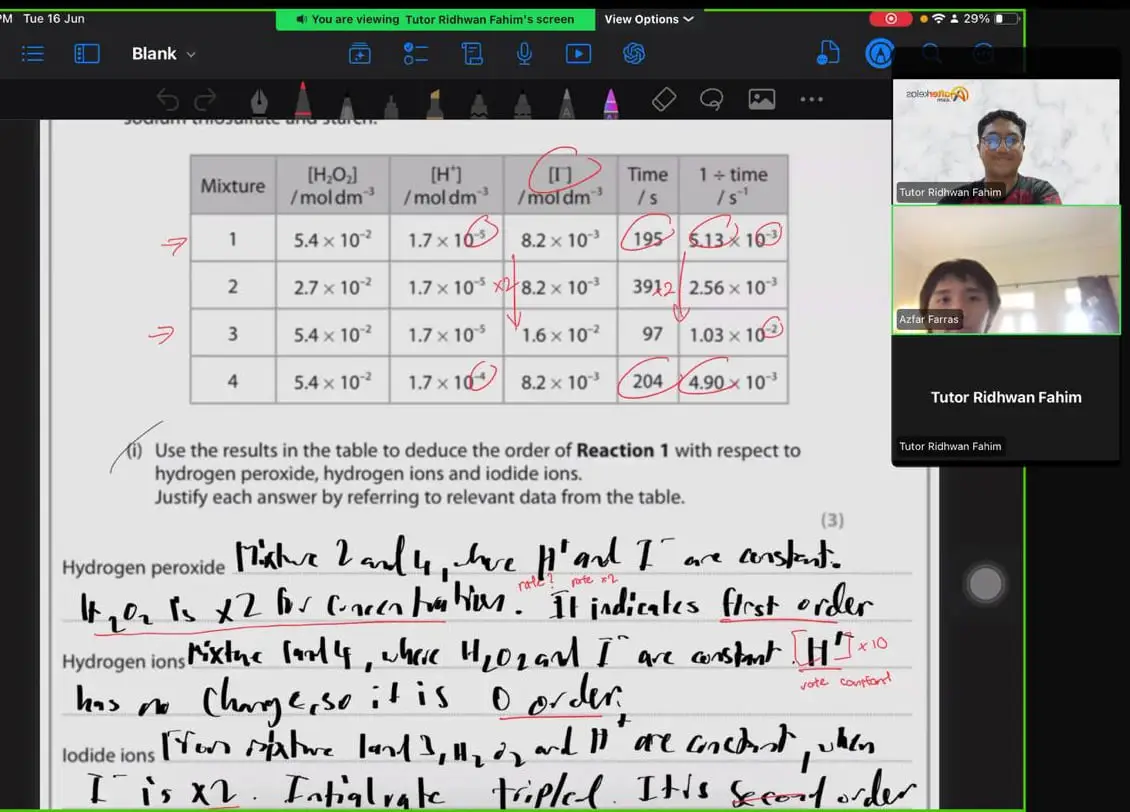The height and width of the screenshot is (812, 1130).
Task: Click the 'You are viewing' screen share banner
Action: [x=435, y=19]
